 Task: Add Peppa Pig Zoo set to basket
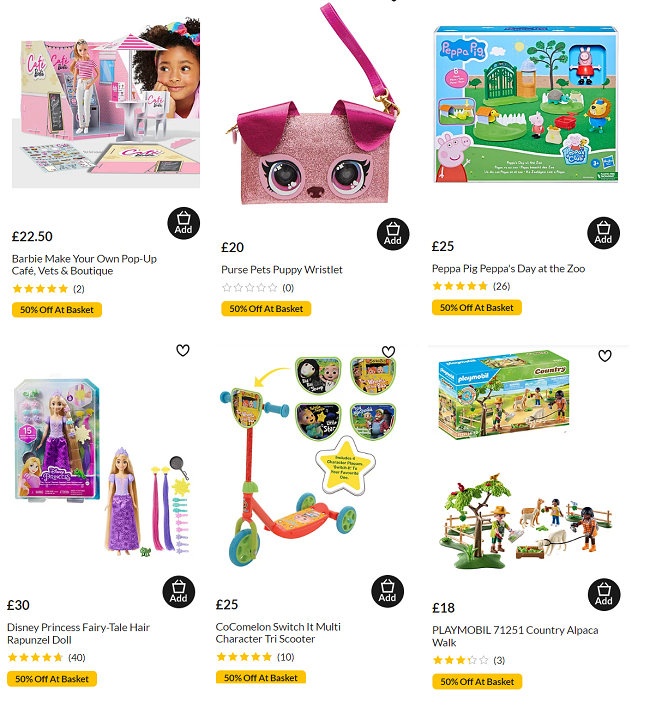coord(603,233)
